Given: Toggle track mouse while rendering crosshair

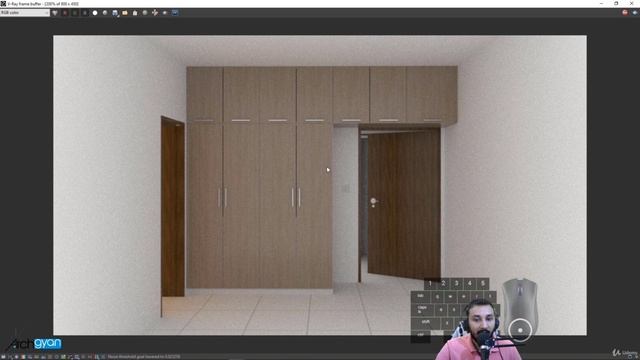Looking at the screenshot, I should click(x=155, y=13).
